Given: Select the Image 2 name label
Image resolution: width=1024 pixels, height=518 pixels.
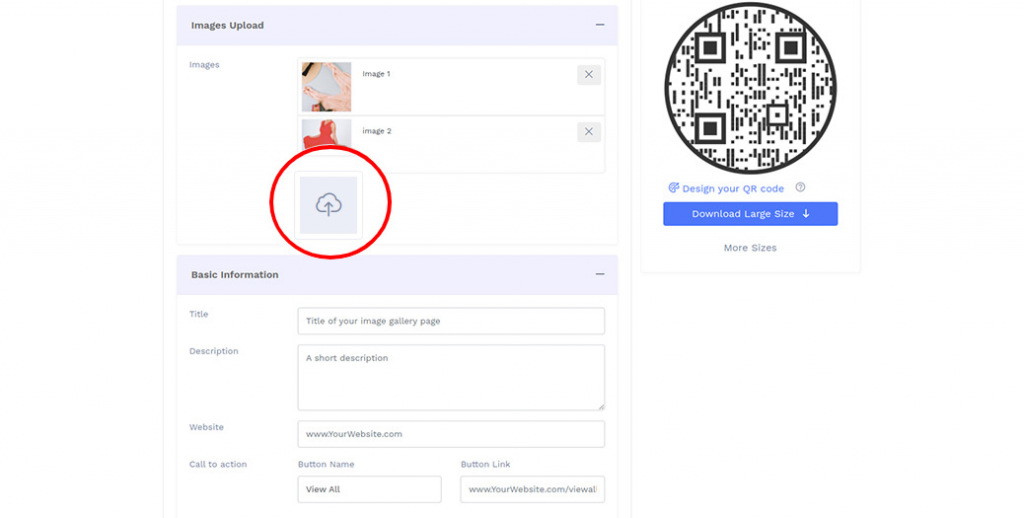Looking at the screenshot, I should 376,131.
